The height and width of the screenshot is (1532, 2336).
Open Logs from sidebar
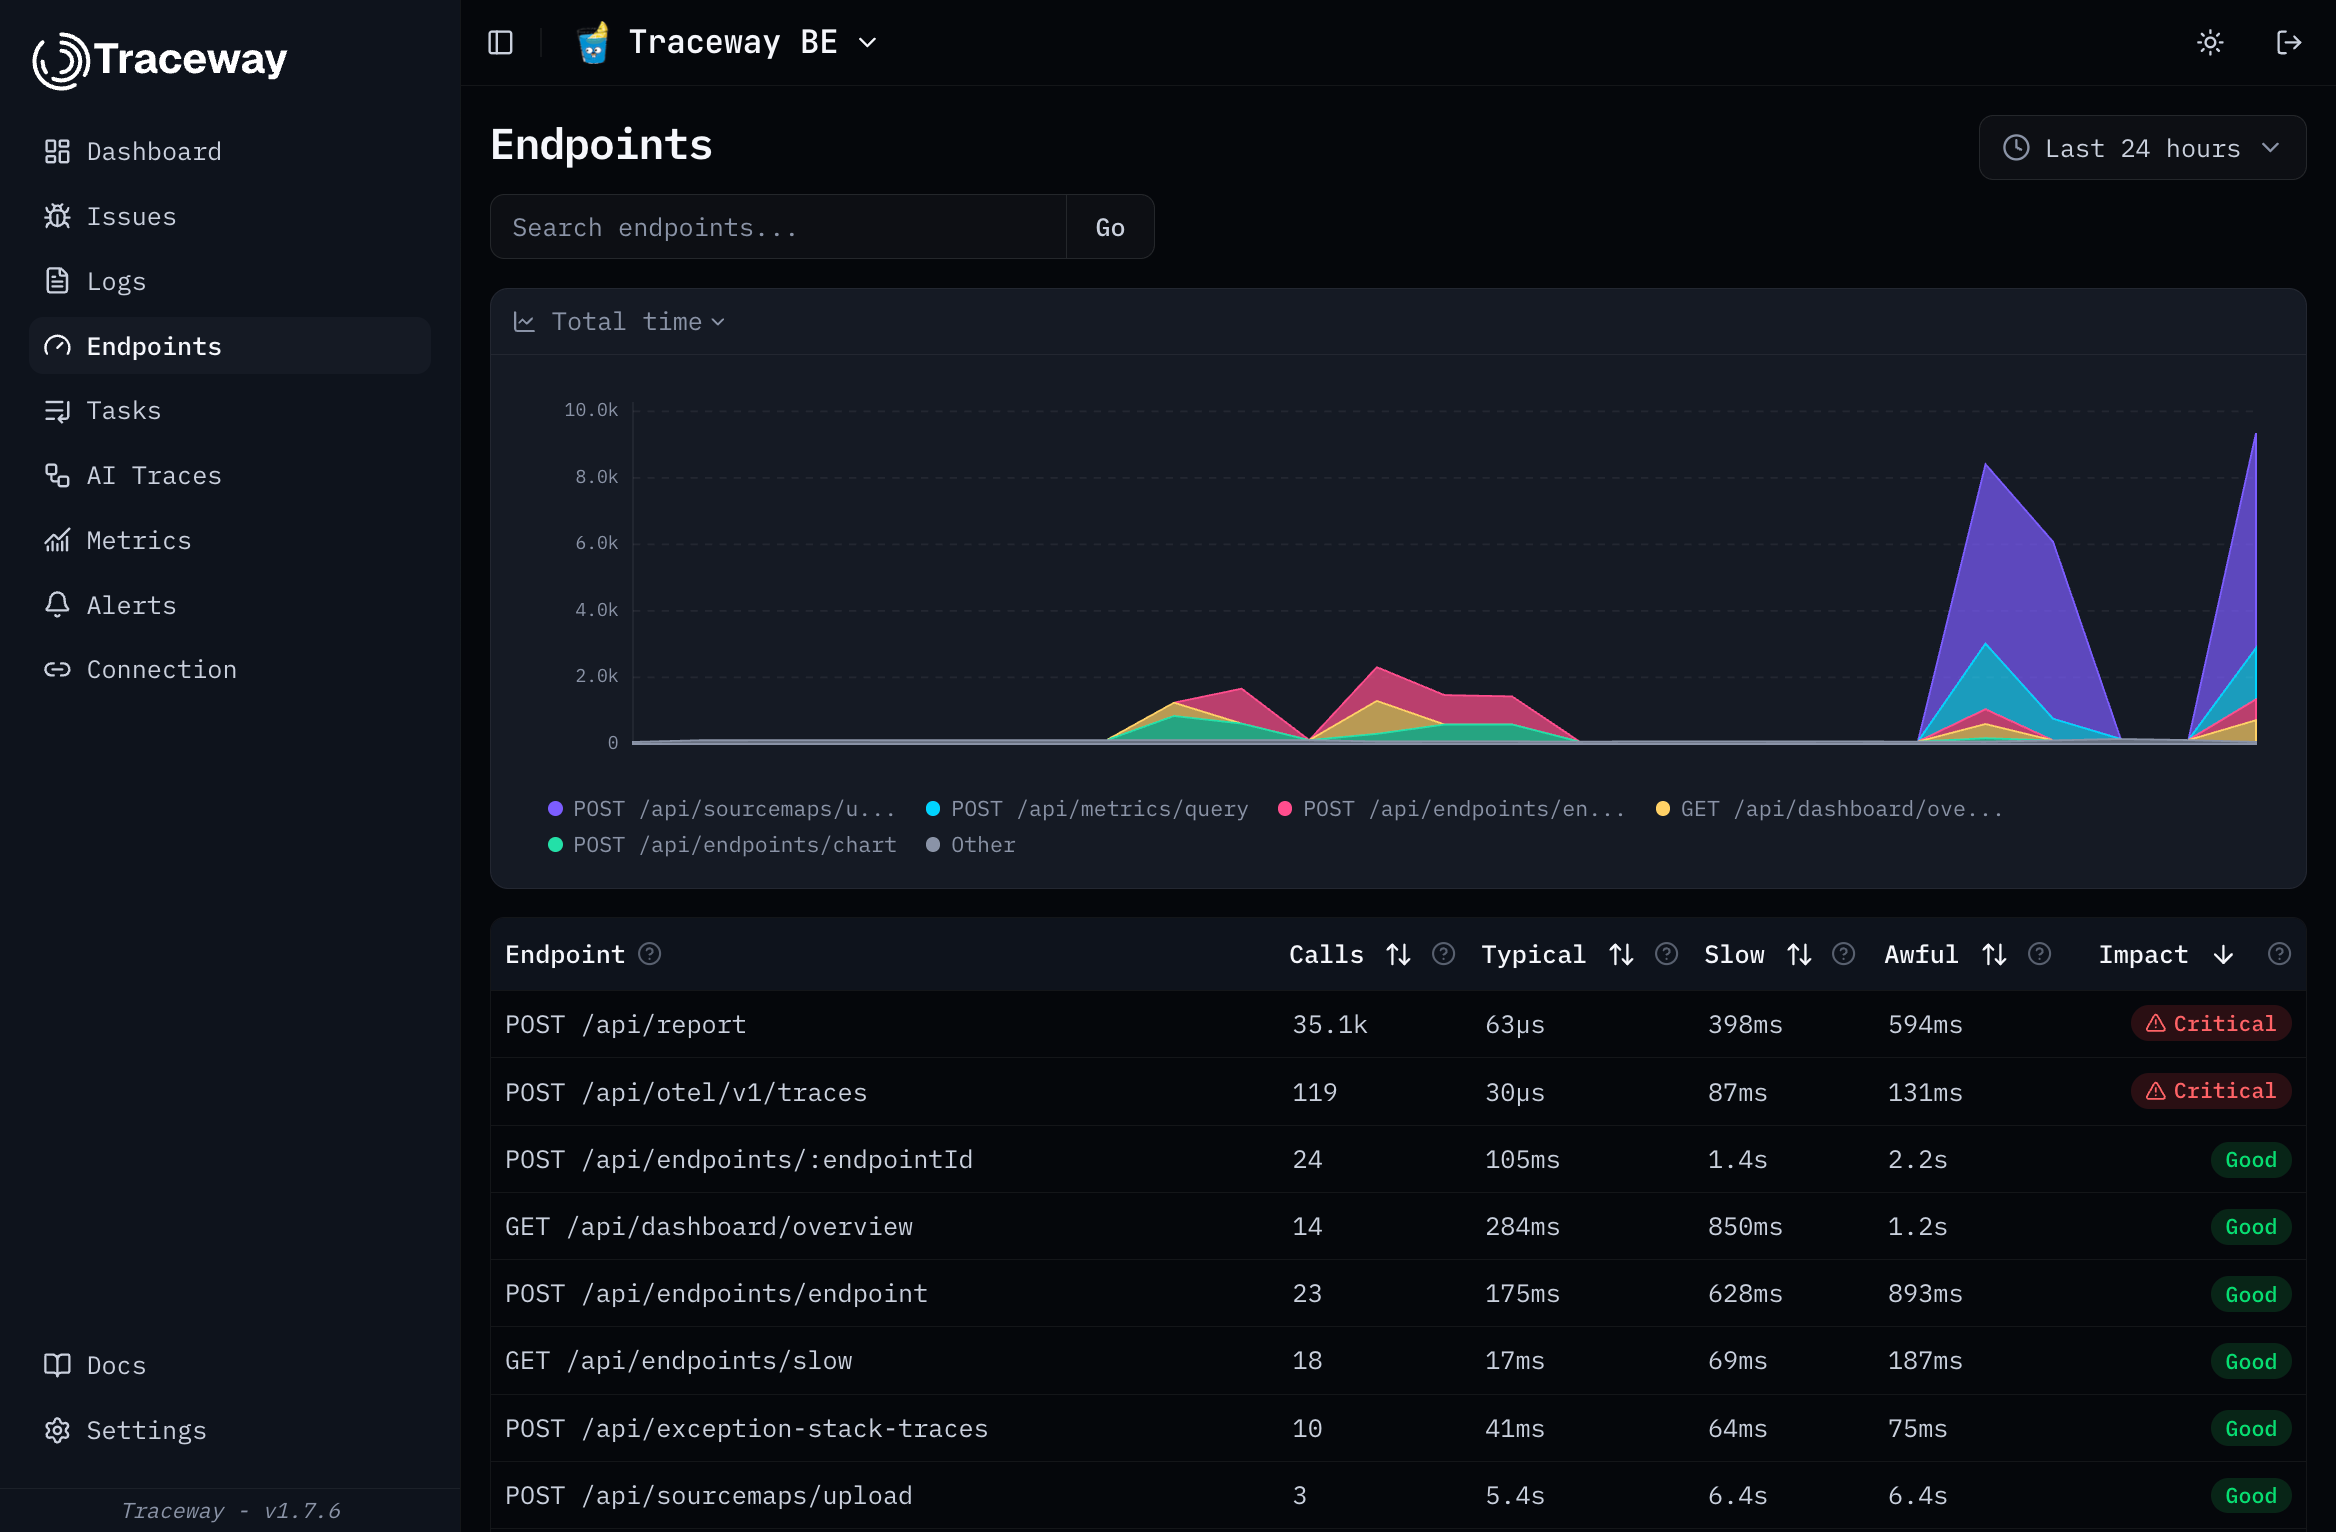(230, 281)
